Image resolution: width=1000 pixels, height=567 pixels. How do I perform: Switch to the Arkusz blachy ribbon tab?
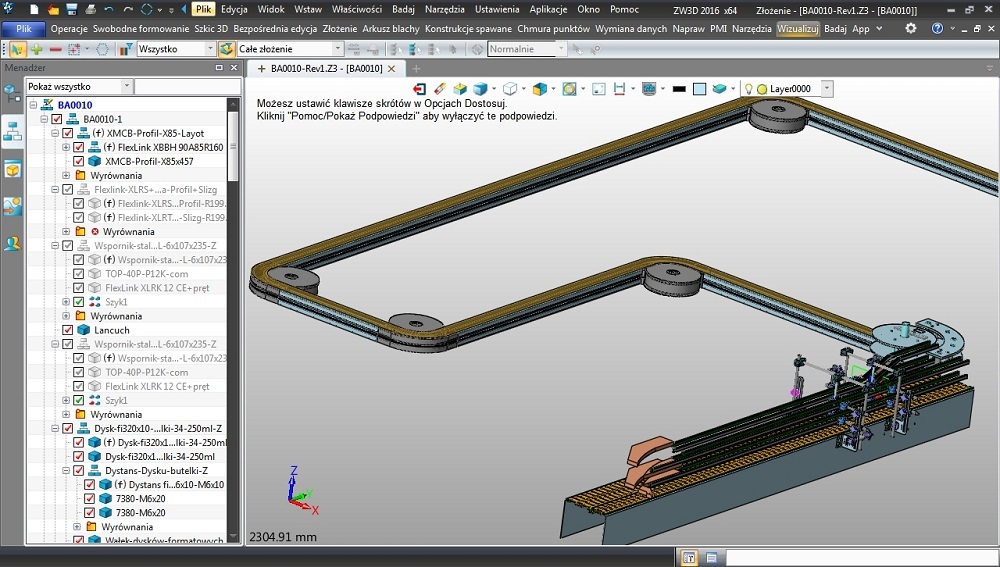point(390,29)
